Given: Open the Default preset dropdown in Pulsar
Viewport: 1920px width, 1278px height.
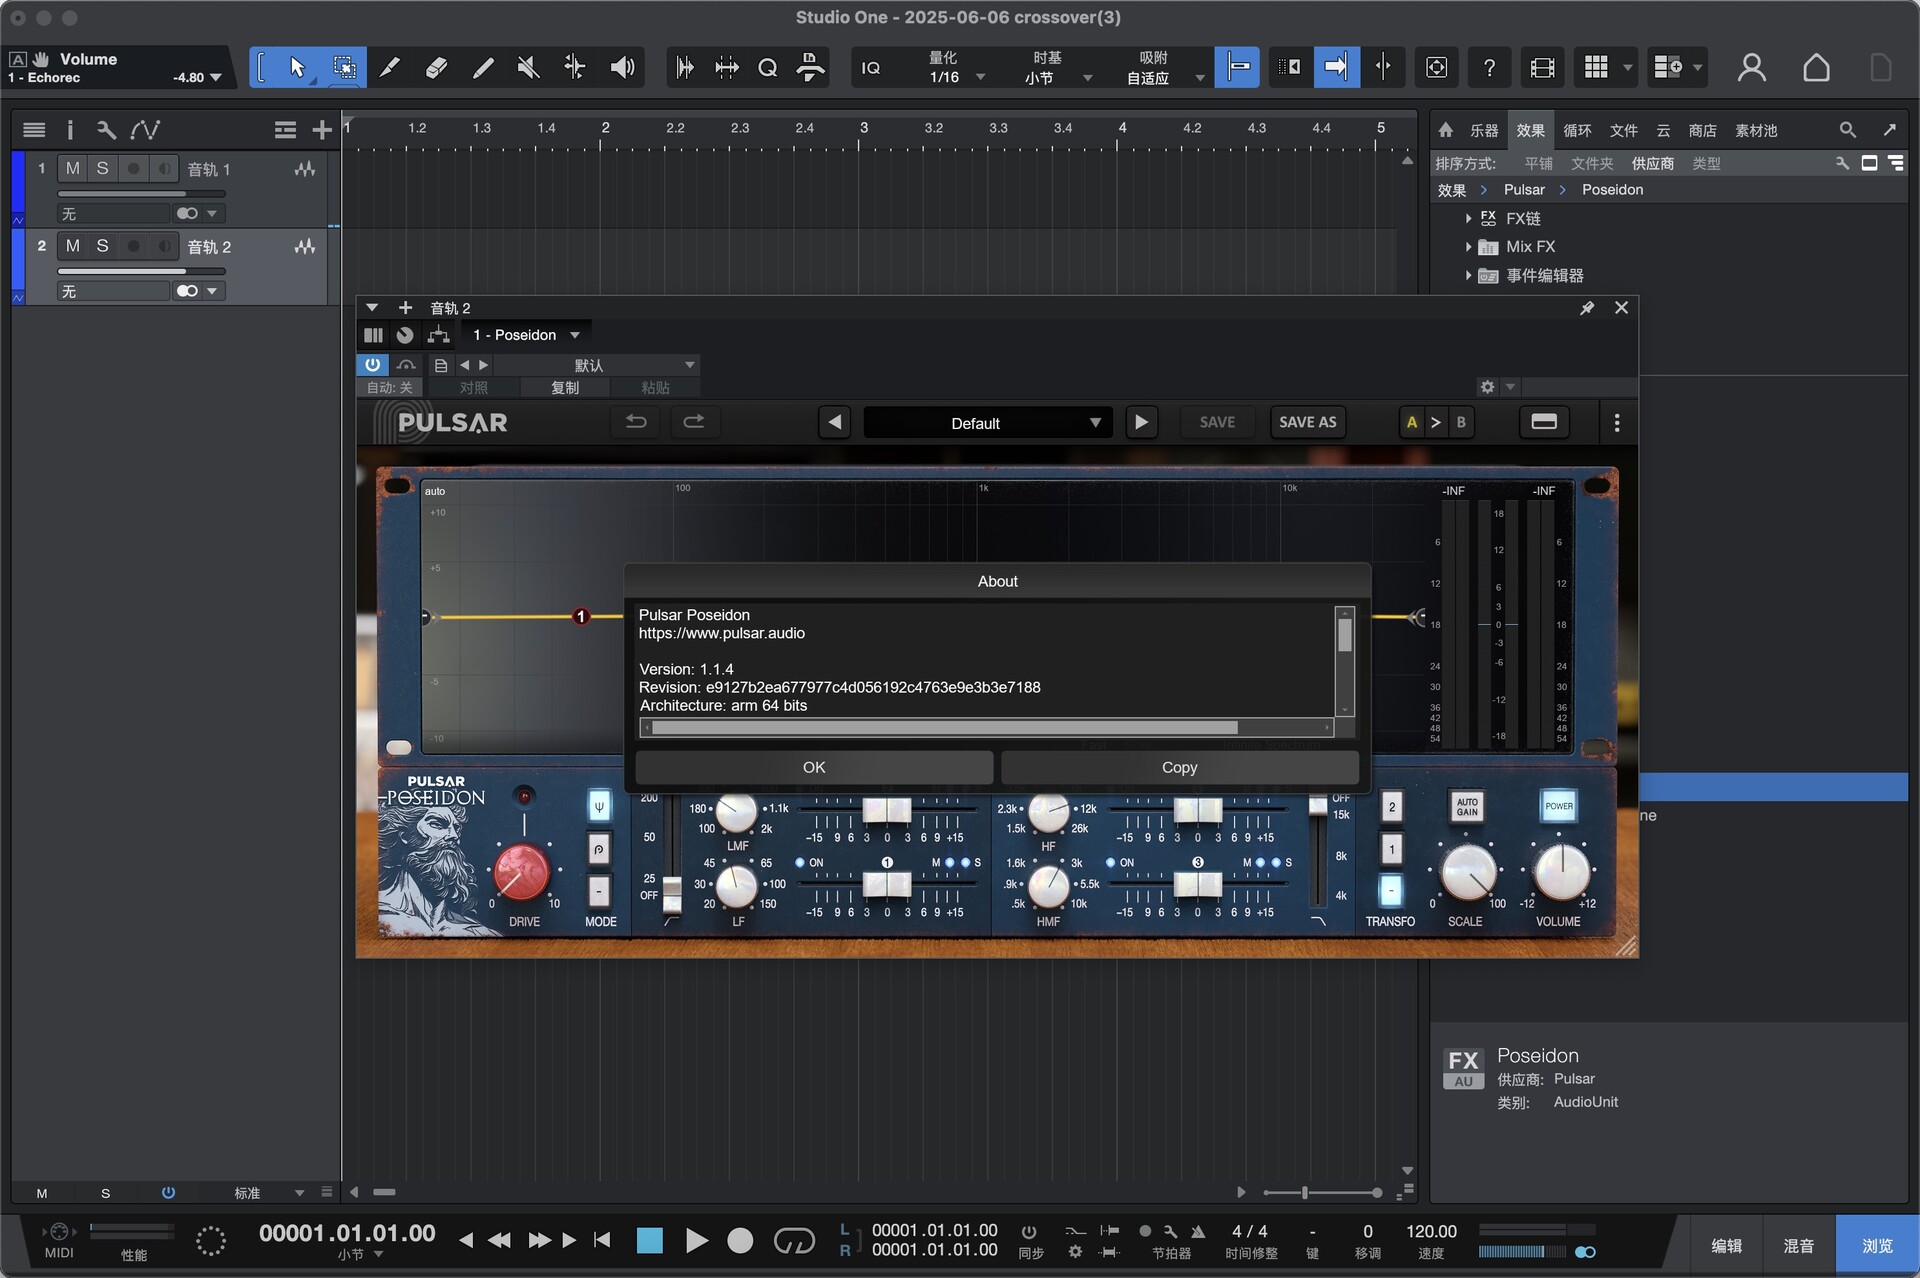Looking at the screenshot, I should pos(987,423).
